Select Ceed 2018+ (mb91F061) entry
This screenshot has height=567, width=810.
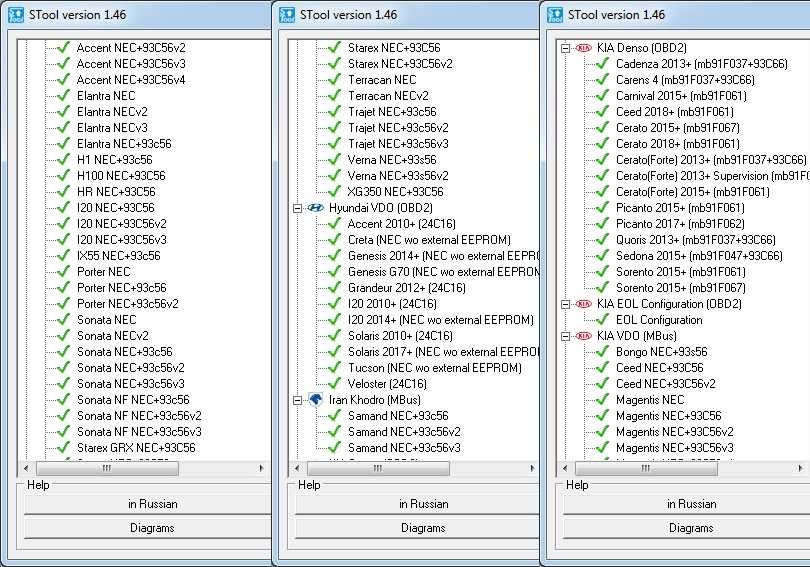tap(674, 112)
